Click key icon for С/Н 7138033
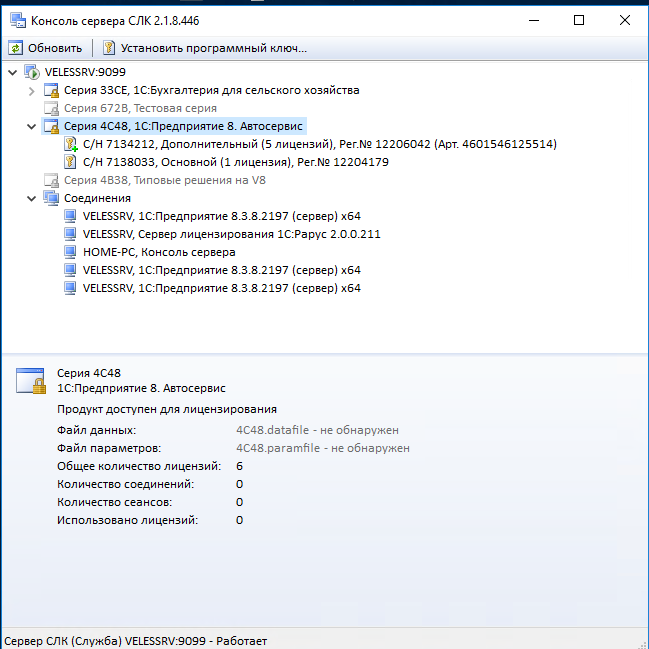The height and width of the screenshot is (649, 649). 70,162
